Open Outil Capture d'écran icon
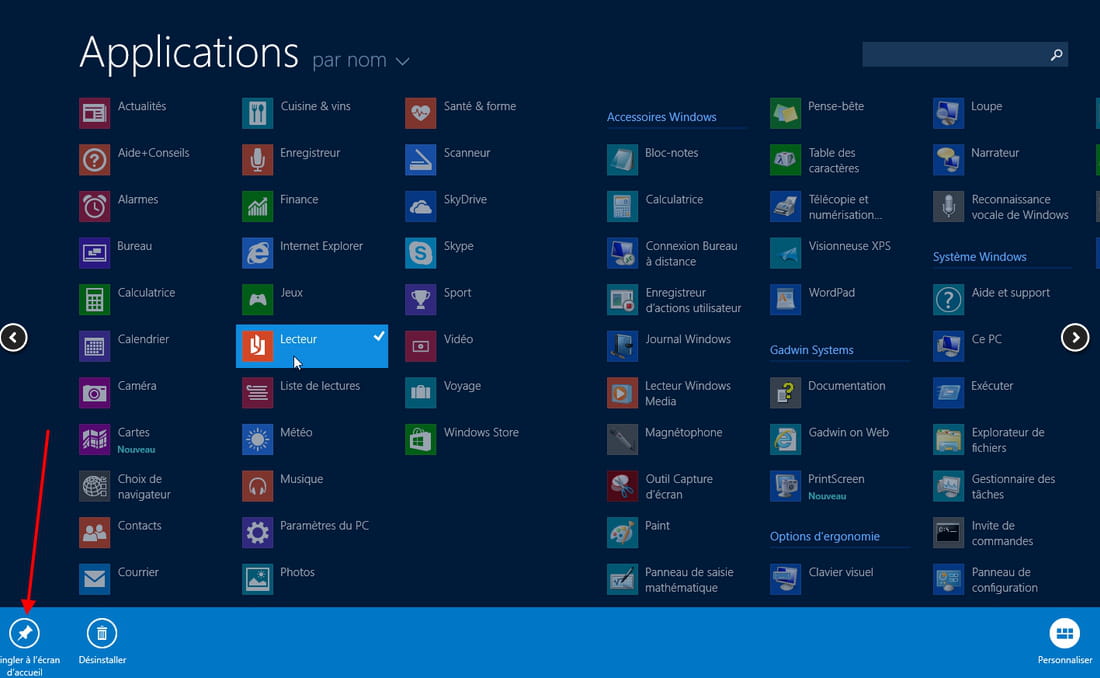The image size is (1100, 678). (x=622, y=486)
